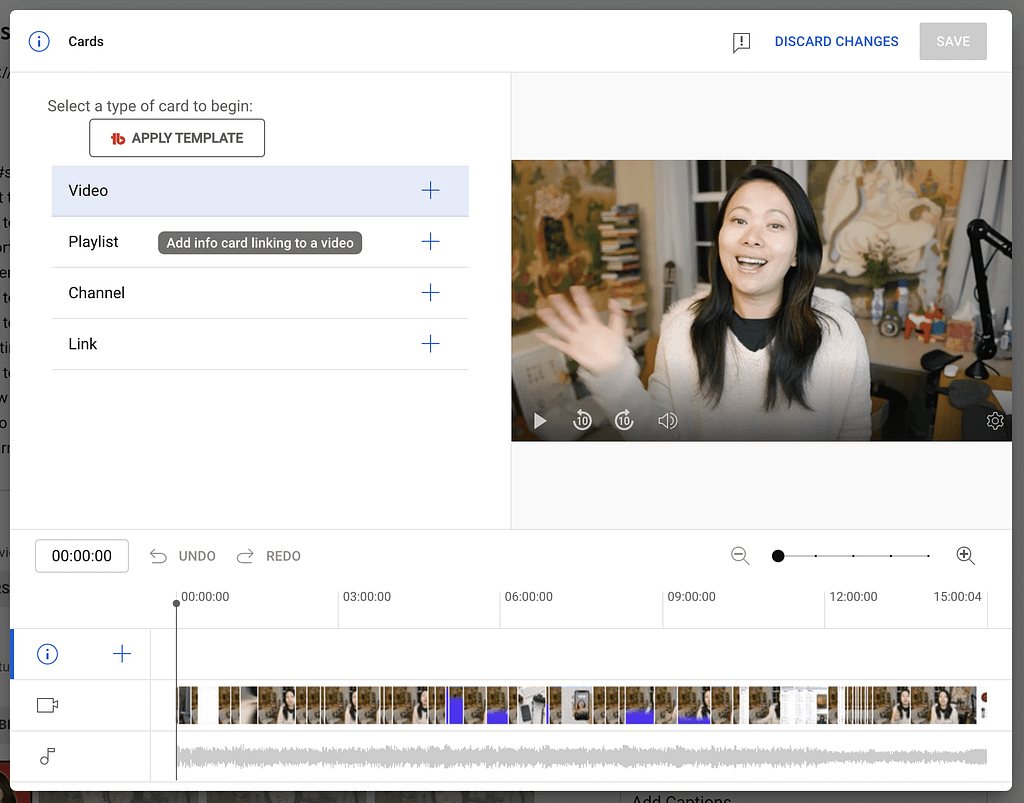Open the player settings gear
The image size is (1024, 803).
995,420
